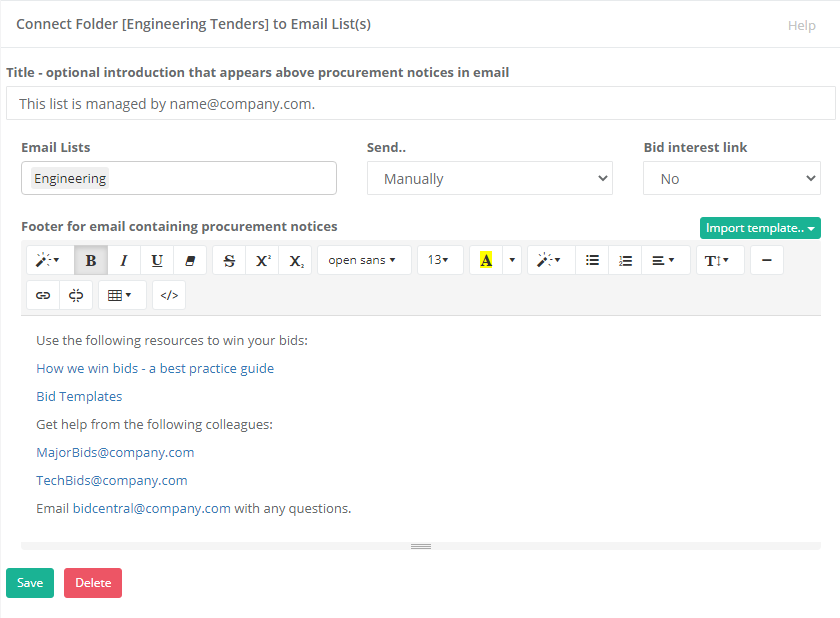Click the unlink icon in the toolbar

[75, 295]
